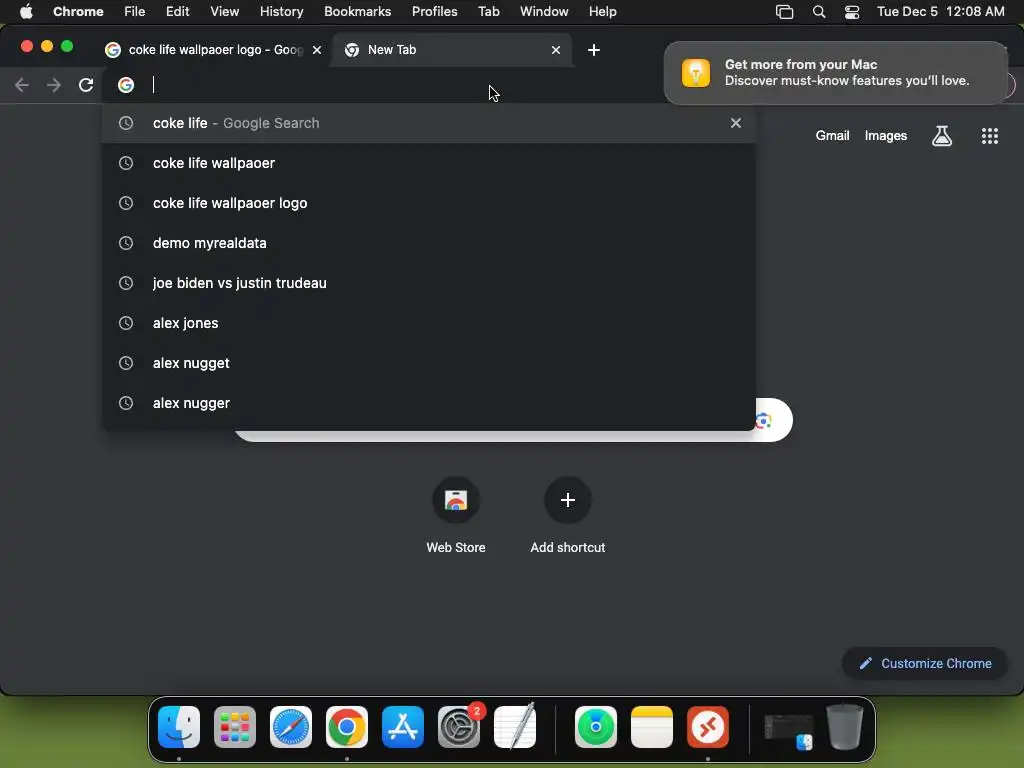This screenshot has width=1024, height=768.
Task: Click the screen mirroring icon in the menu bar
Action: [x=784, y=12]
